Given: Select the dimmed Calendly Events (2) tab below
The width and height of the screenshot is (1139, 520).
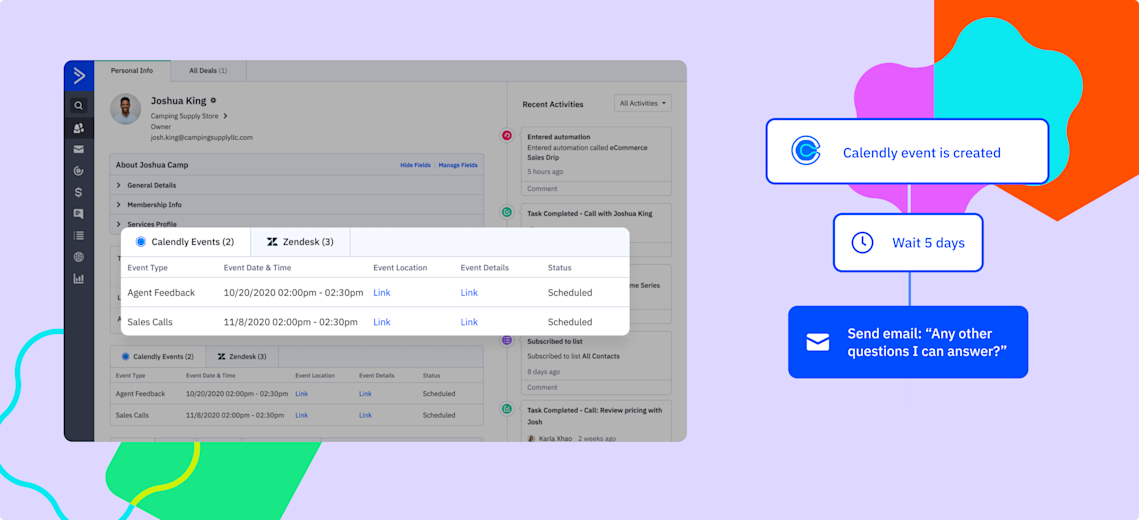Looking at the screenshot, I should tap(158, 357).
